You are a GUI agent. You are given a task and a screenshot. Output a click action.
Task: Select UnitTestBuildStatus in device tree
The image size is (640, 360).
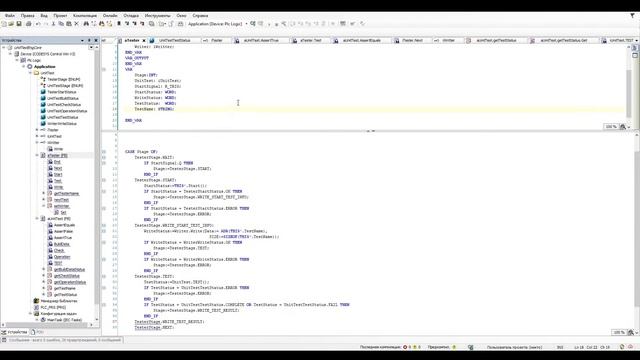62,98
